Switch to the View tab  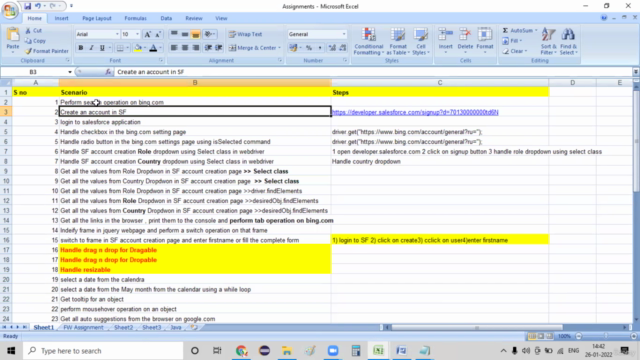[221, 18]
